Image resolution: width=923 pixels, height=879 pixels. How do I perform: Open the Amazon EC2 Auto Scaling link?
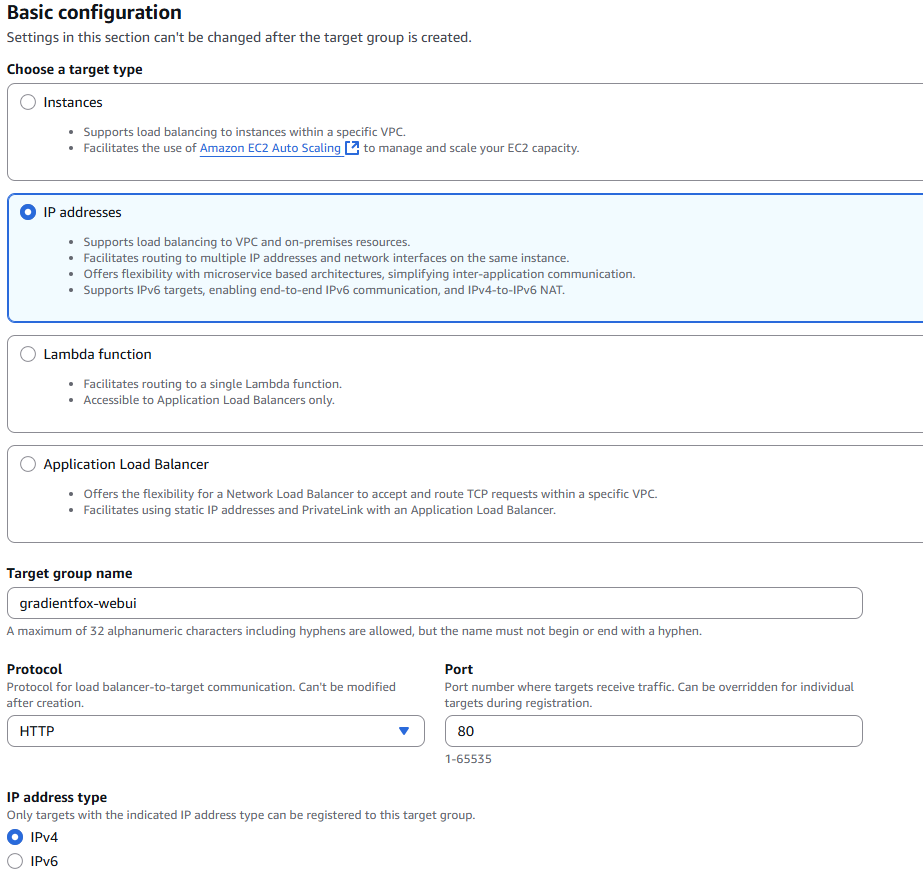click(x=270, y=148)
